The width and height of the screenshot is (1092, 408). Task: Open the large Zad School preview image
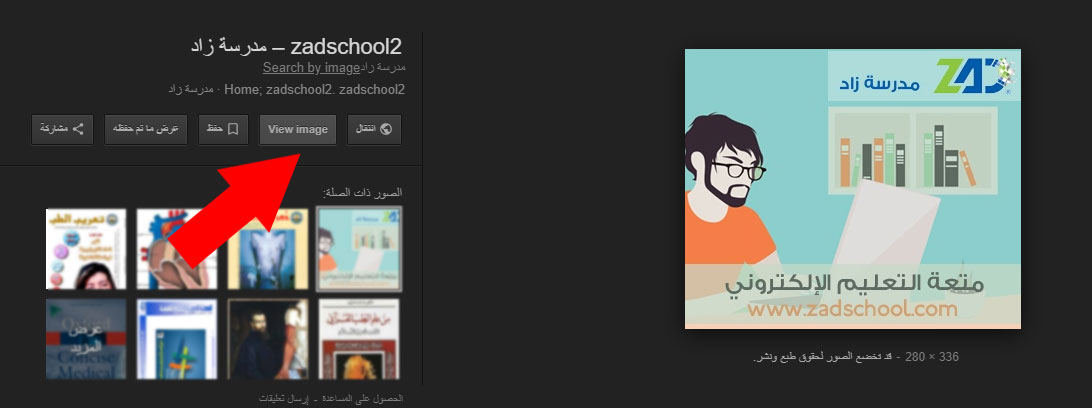852,189
